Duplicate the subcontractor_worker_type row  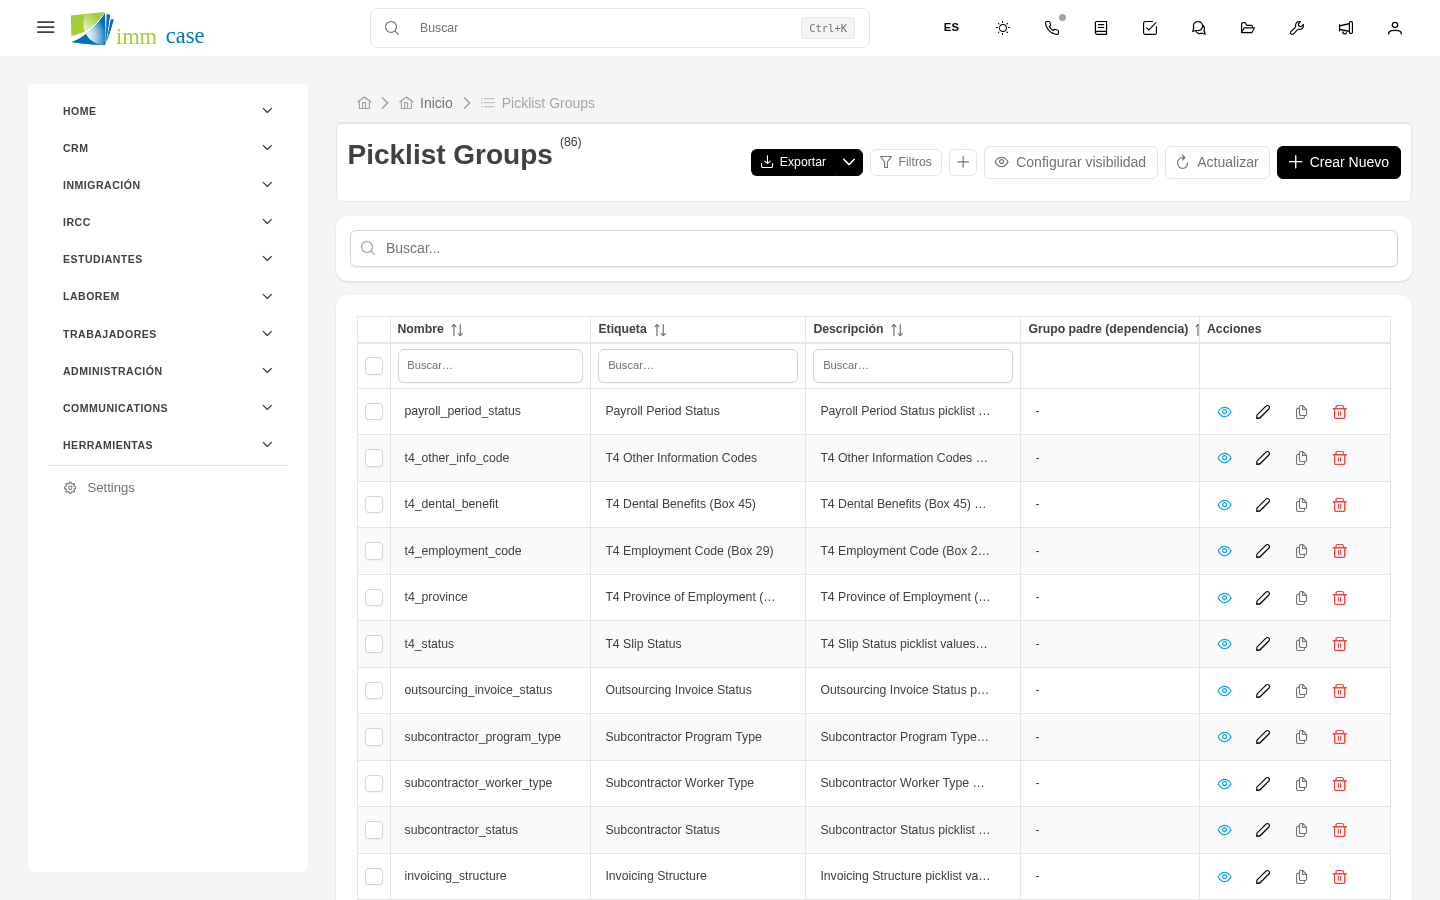coord(1301,784)
